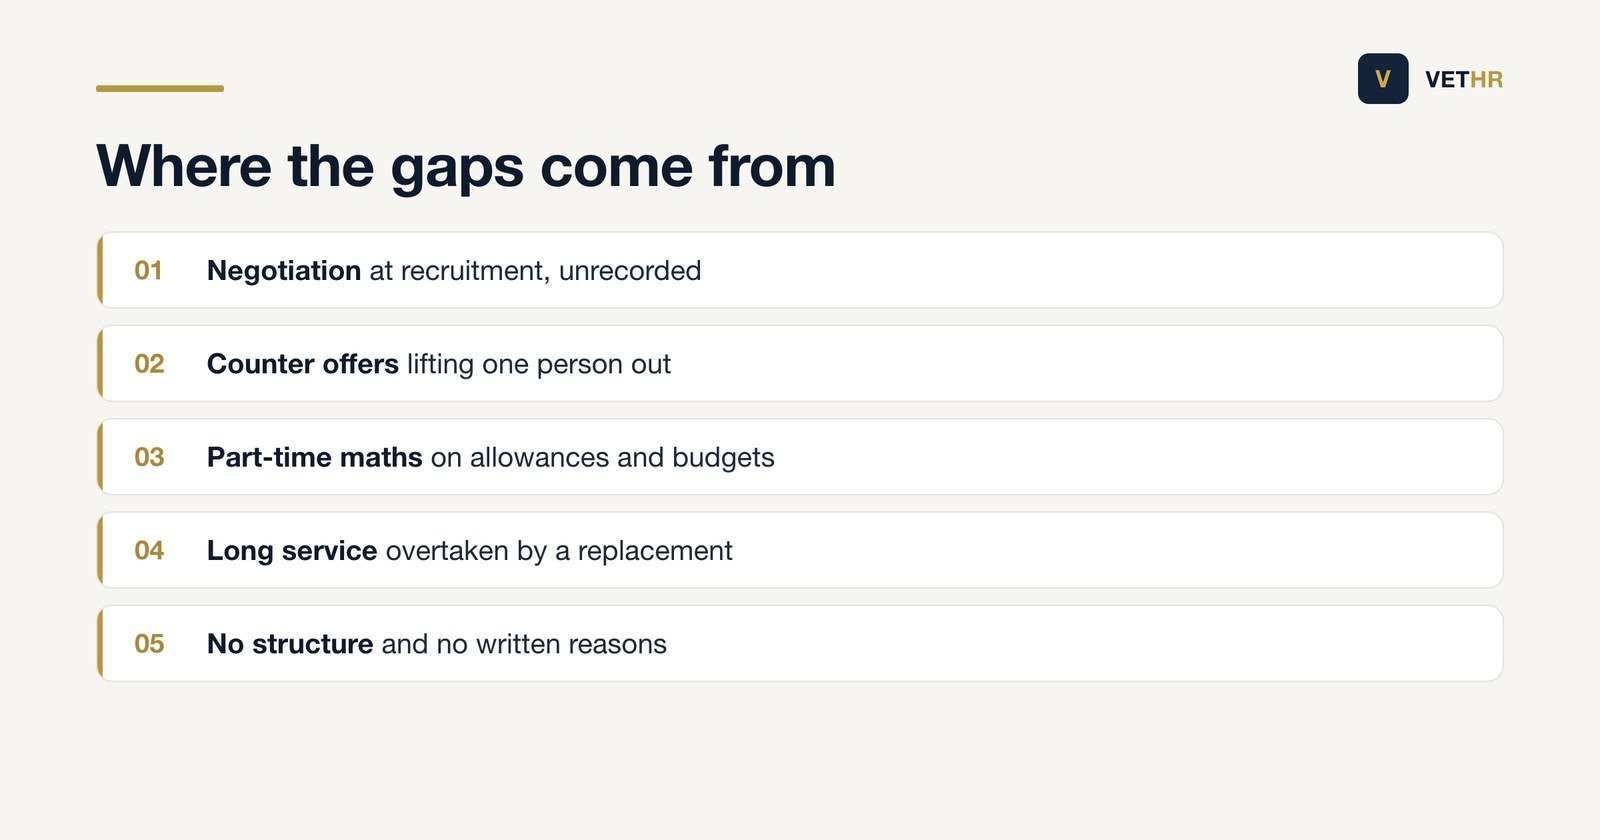Viewport: 1600px width, 840px height.
Task: Click the bold 'Counter offers' text
Action: pos(303,364)
